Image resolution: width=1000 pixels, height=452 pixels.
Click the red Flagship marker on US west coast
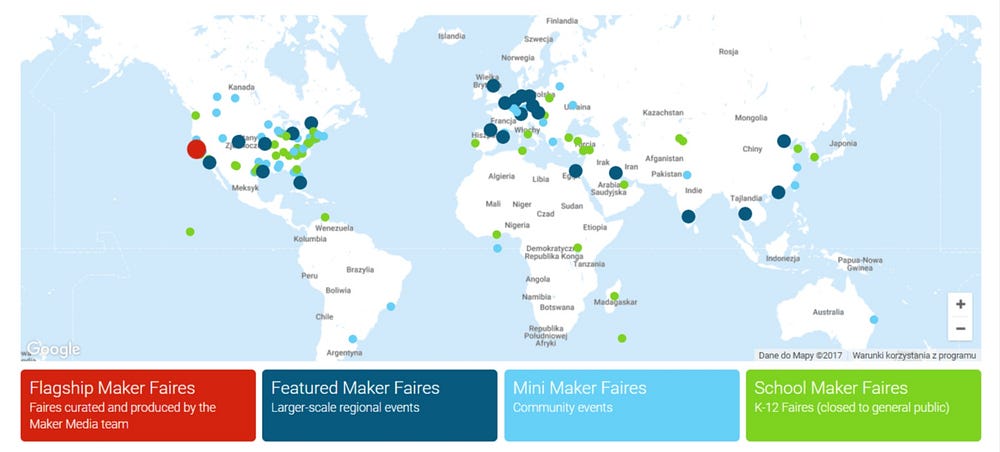pos(196,149)
